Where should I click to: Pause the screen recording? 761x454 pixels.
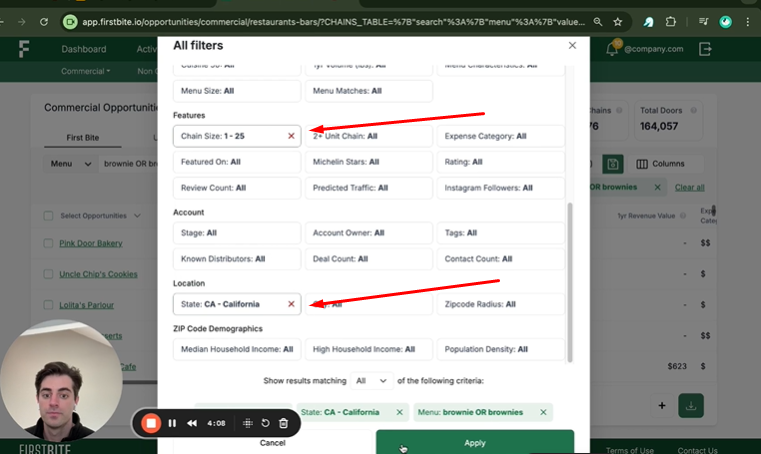[x=172, y=423]
